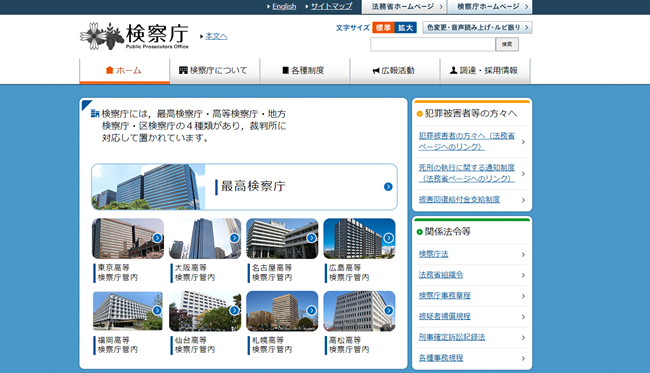Set text size to 標準
Viewport: 650px width, 373px height.
[383, 27]
